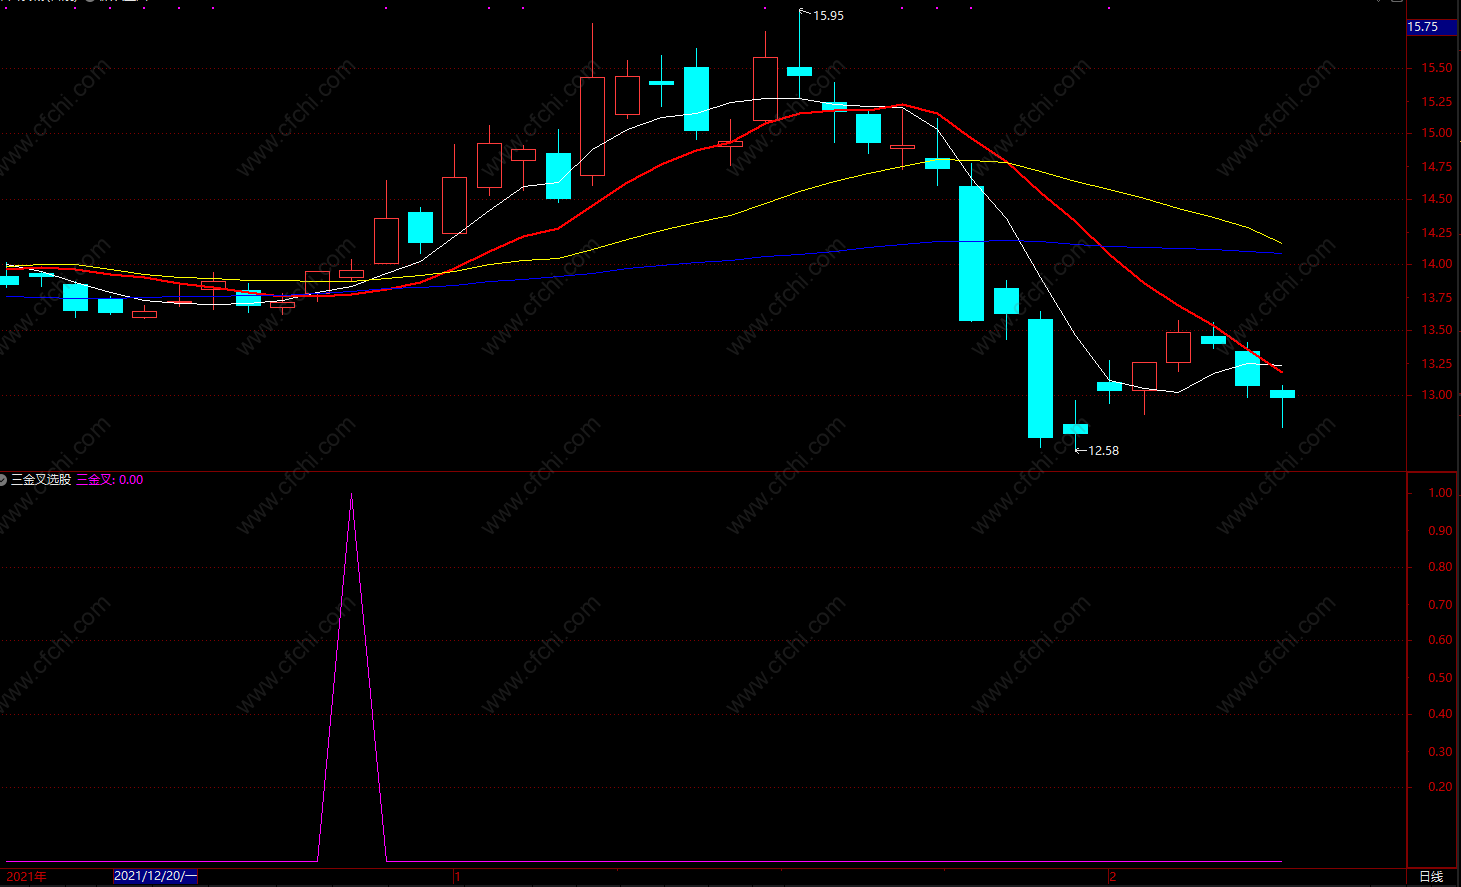1461x887 pixels.
Task: Select the 三金叉: 0.00 indicator value
Action: coord(110,480)
